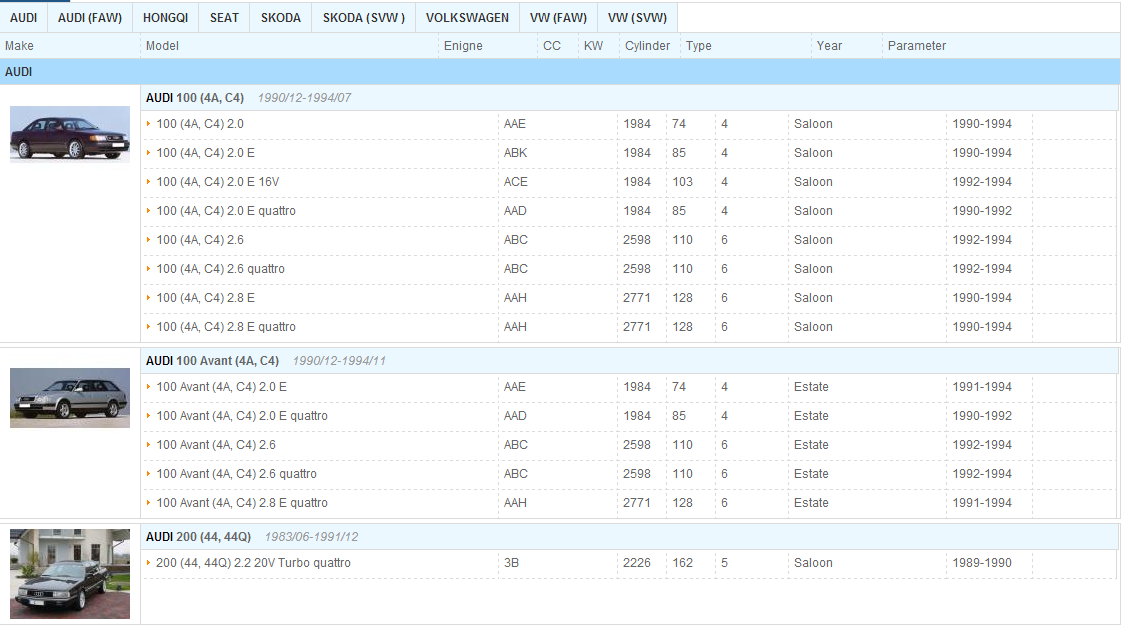Switch to the SKODA tab
Viewport: 1123px width, 627px height.
point(281,18)
